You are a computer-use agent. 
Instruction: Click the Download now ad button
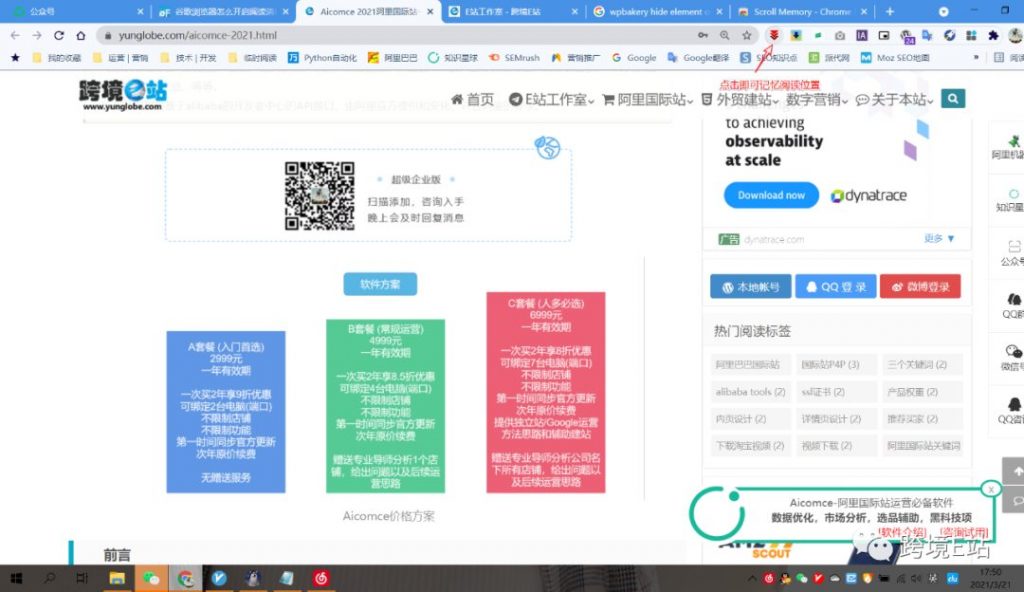pos(771,195)
